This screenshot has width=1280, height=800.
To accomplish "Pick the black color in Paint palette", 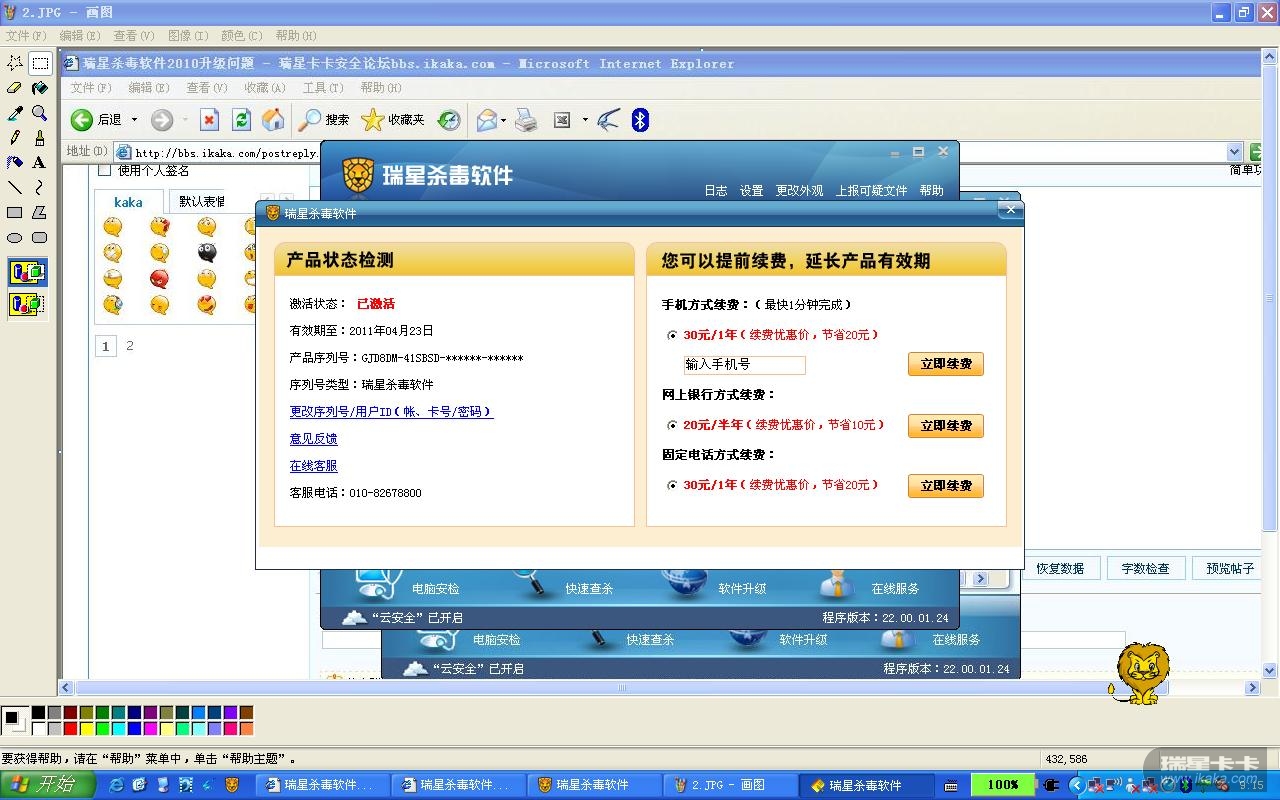I will [38, 713].
